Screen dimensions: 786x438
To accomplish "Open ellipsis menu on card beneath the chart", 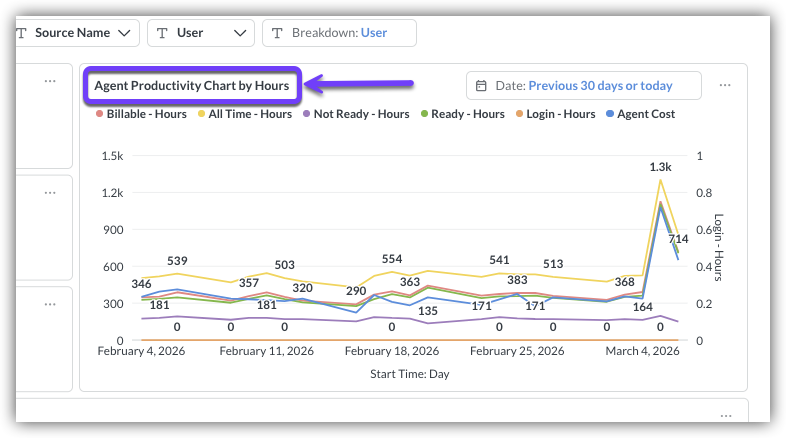I will coord(725,414).
